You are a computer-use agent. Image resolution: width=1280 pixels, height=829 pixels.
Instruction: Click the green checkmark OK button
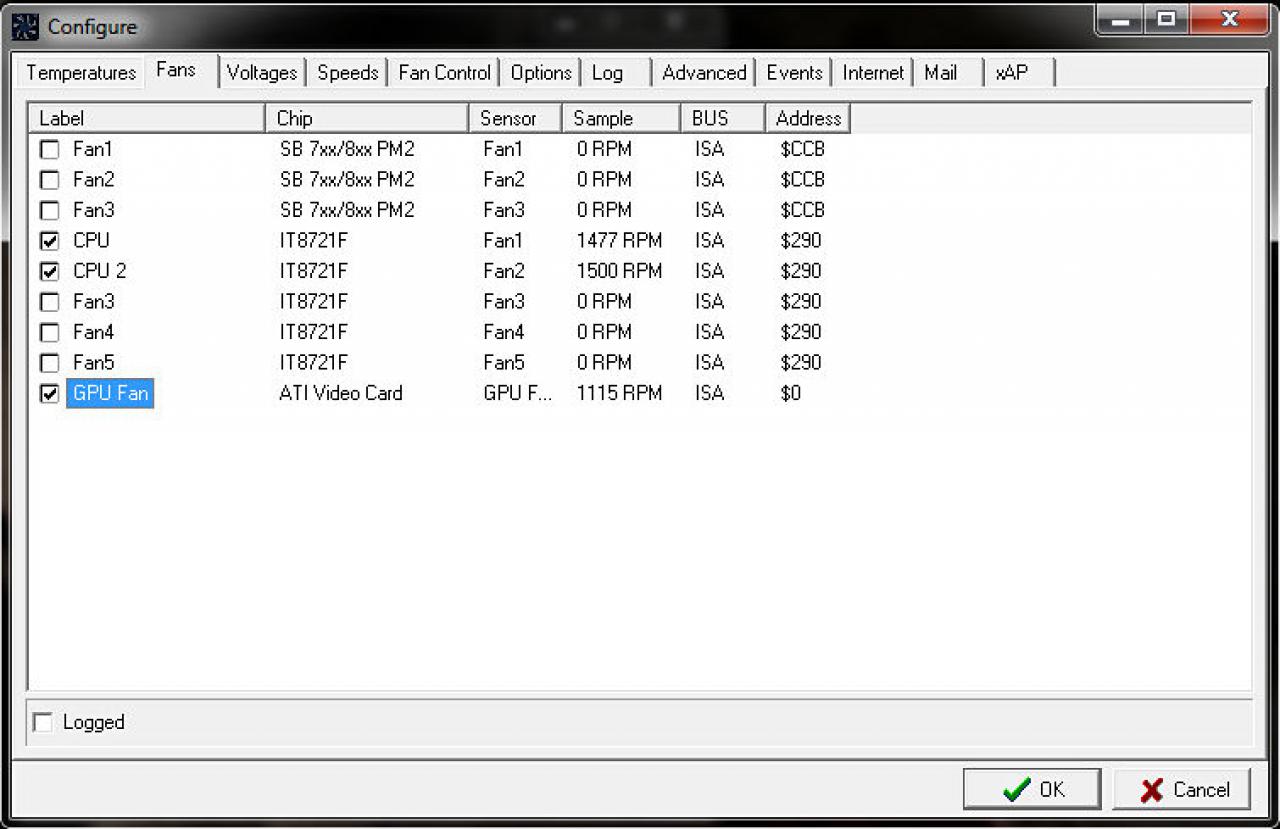click(1032, 789)
